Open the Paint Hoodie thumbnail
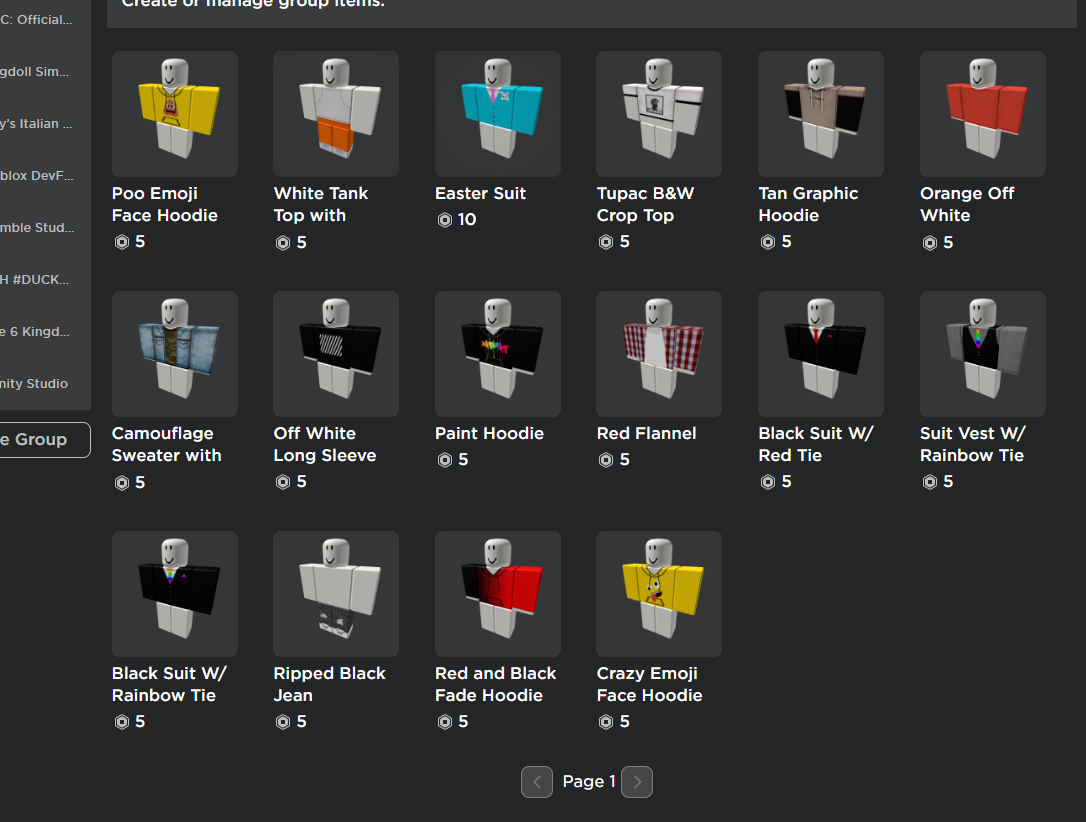This screenshot has height=822, width=1086. coord(498,354)
